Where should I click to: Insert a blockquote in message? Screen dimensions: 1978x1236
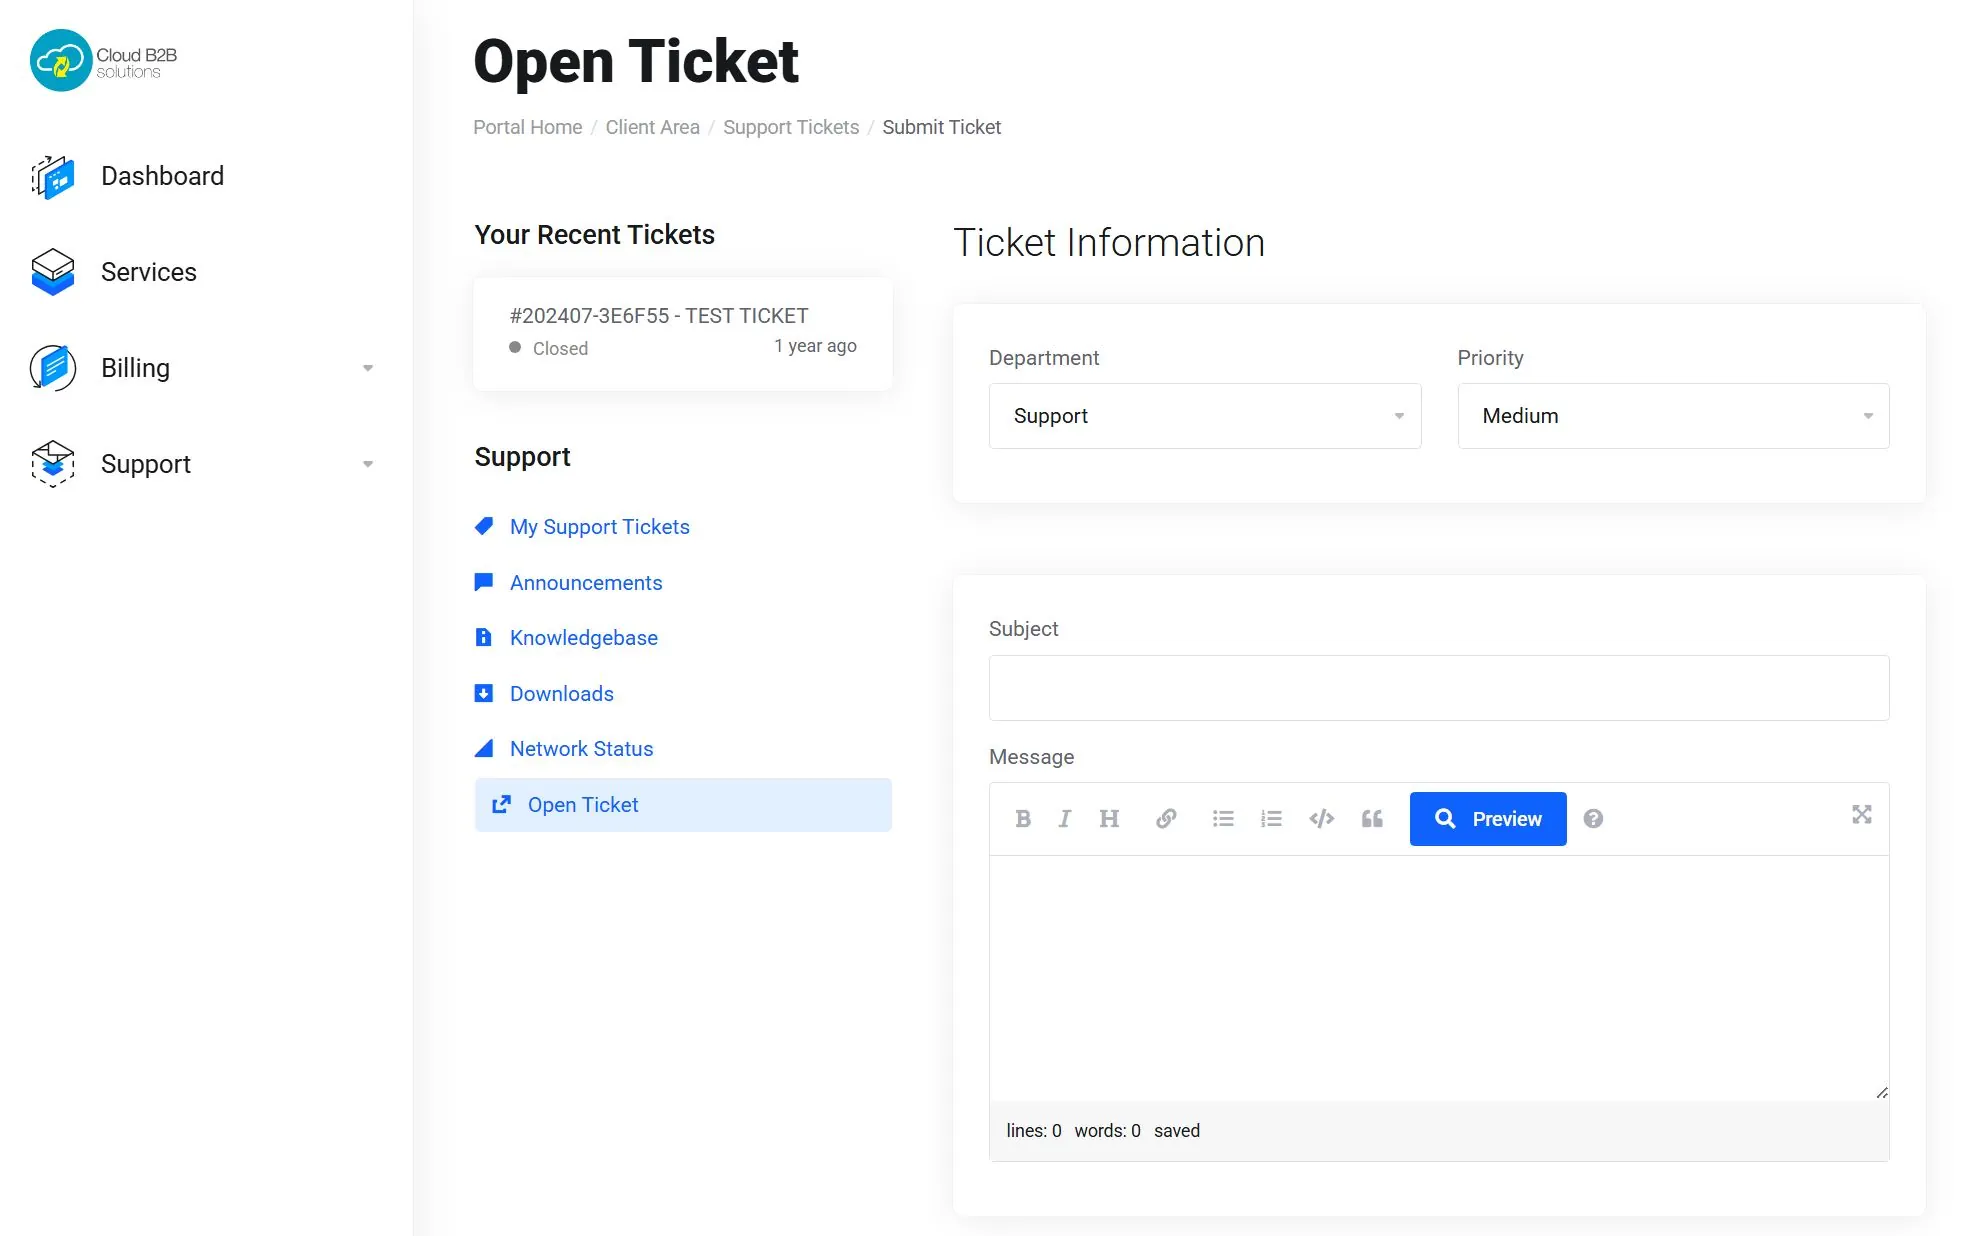click(x=1372, y=819)
